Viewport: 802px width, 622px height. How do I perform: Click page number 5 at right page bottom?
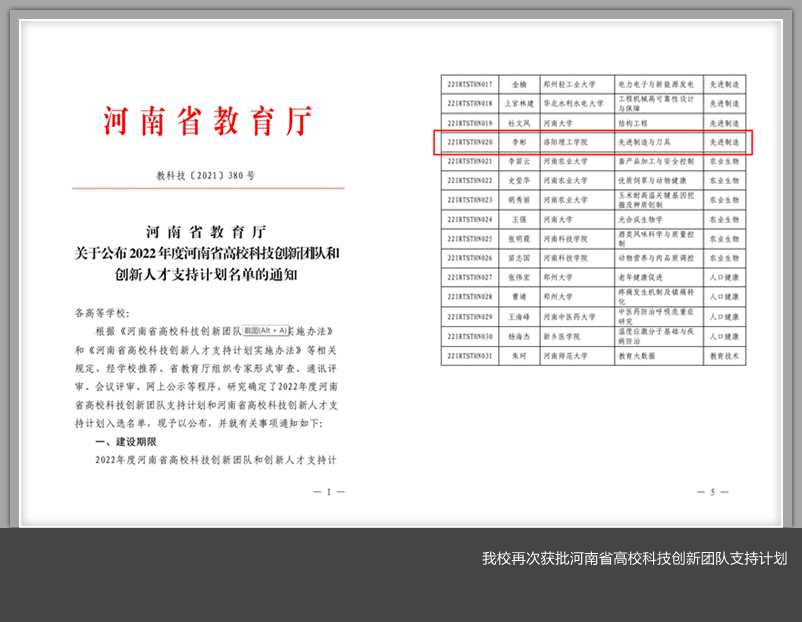pos(712,492)
